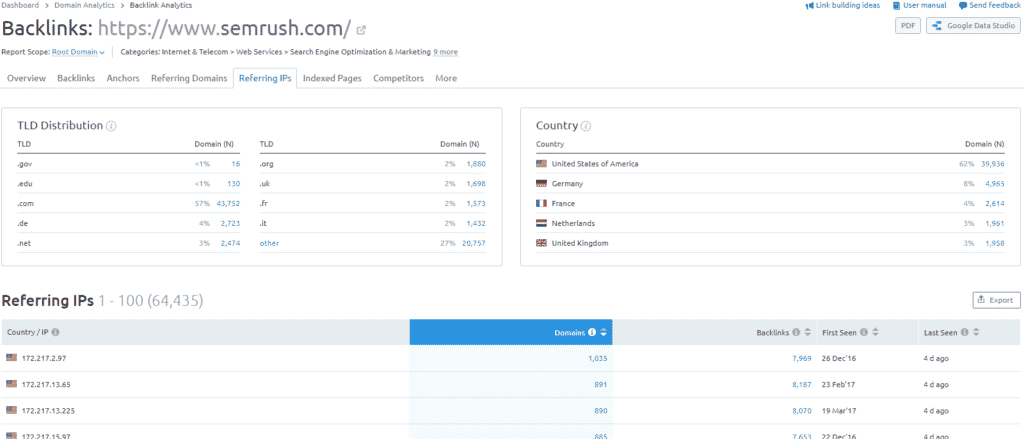
Task: Click the United Kingdom flag icon
Action: click(541, 243)
